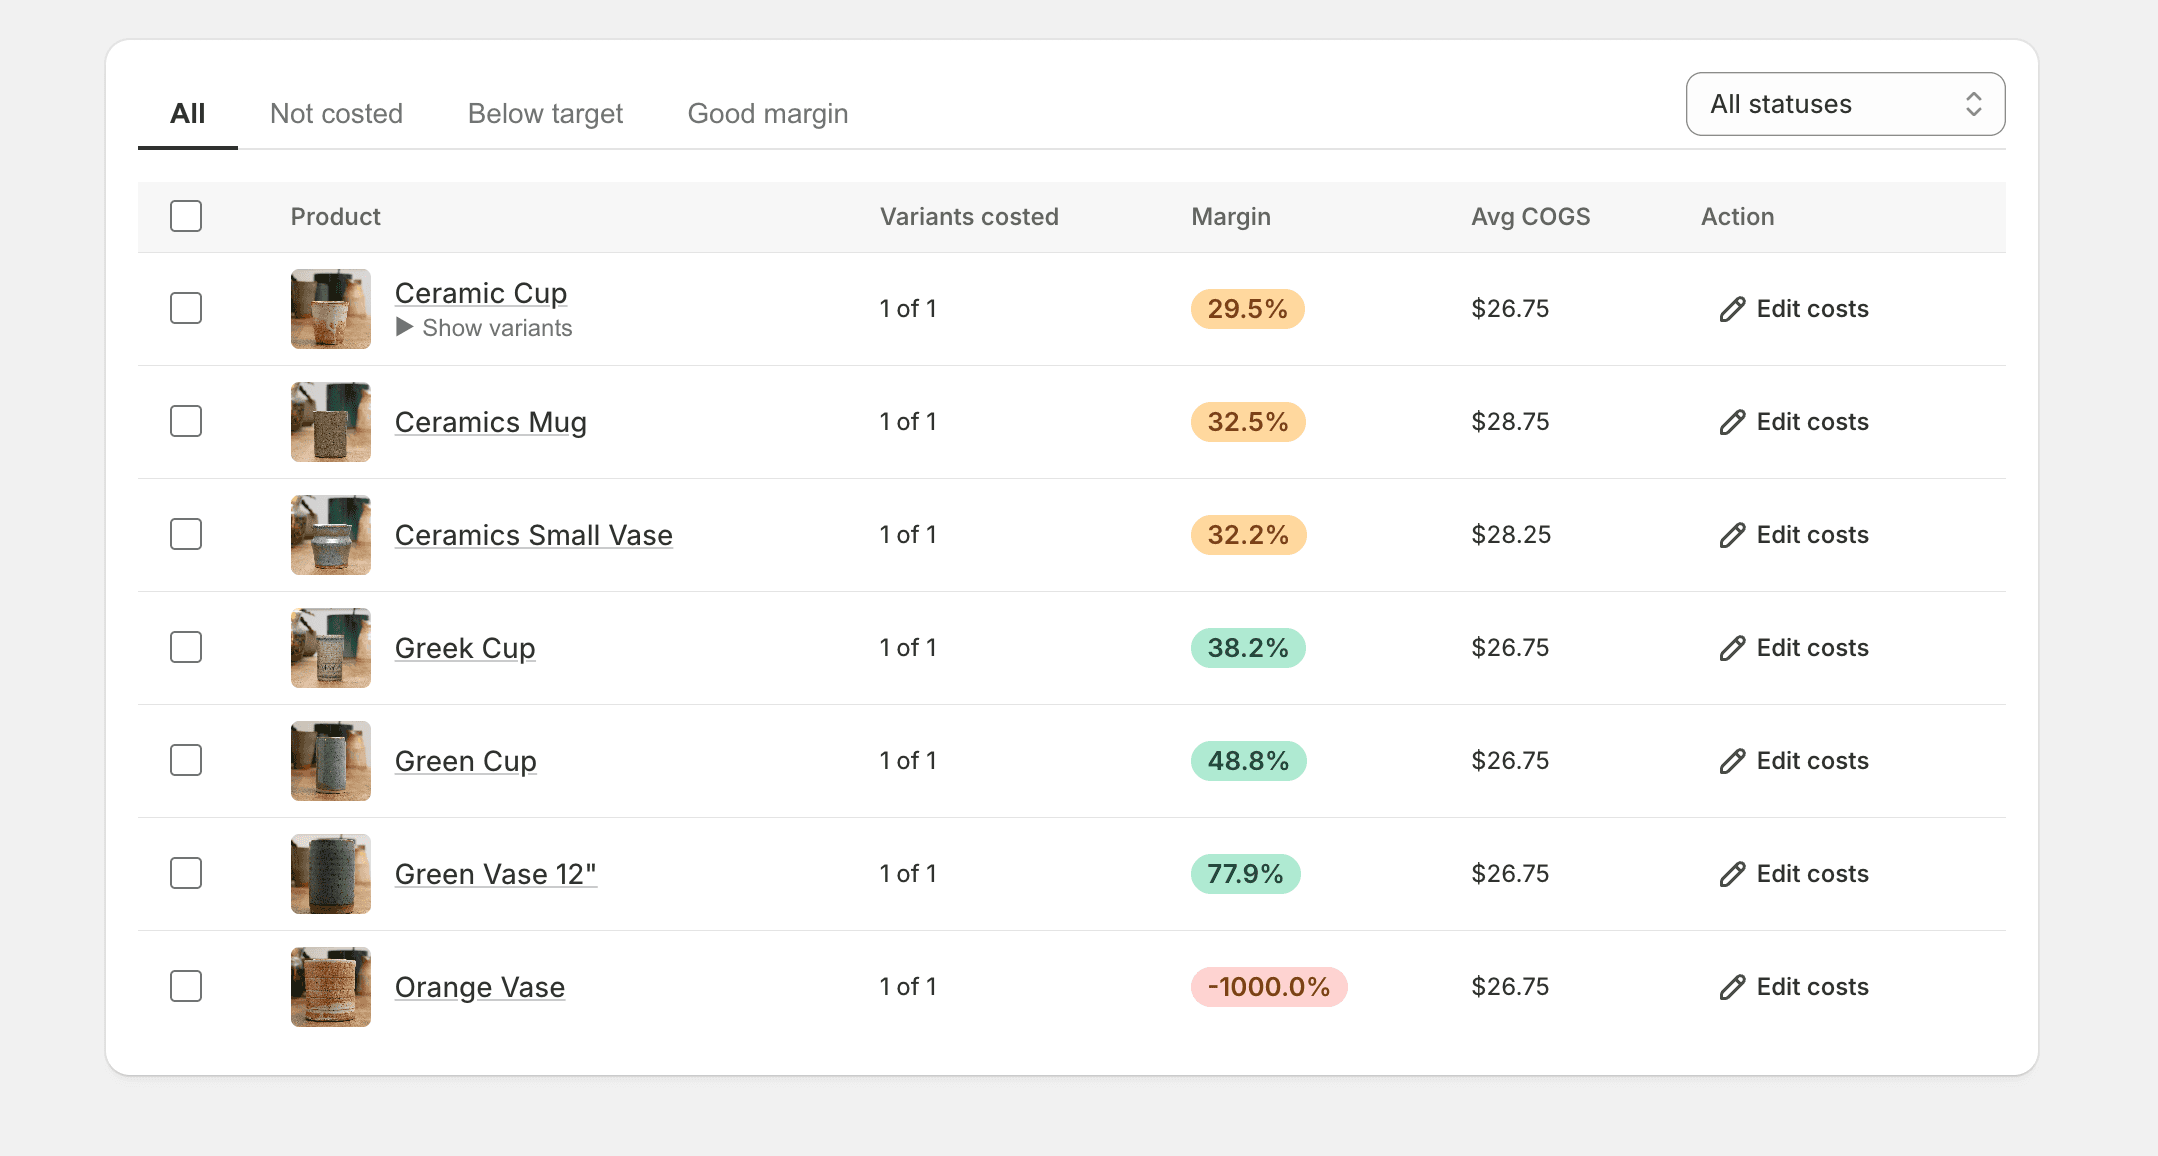Open the Ceramics Small Vase product link
Screen dimensions: 2158x1156
point(534,535)
